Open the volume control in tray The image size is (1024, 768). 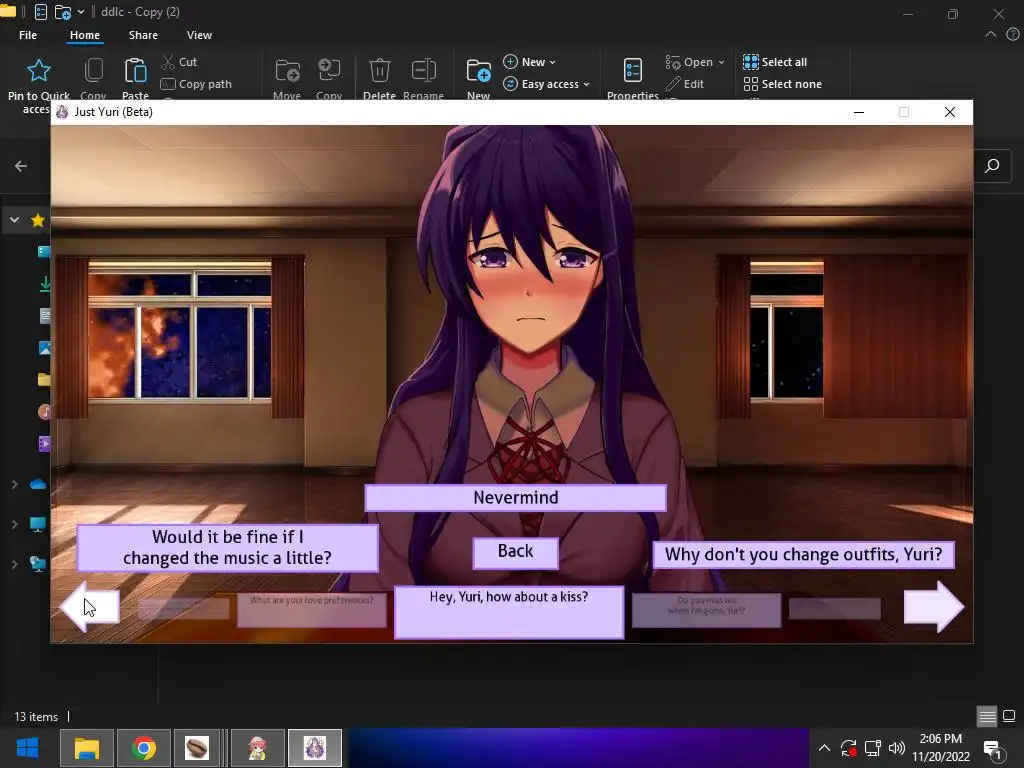(x=897, y=748)
